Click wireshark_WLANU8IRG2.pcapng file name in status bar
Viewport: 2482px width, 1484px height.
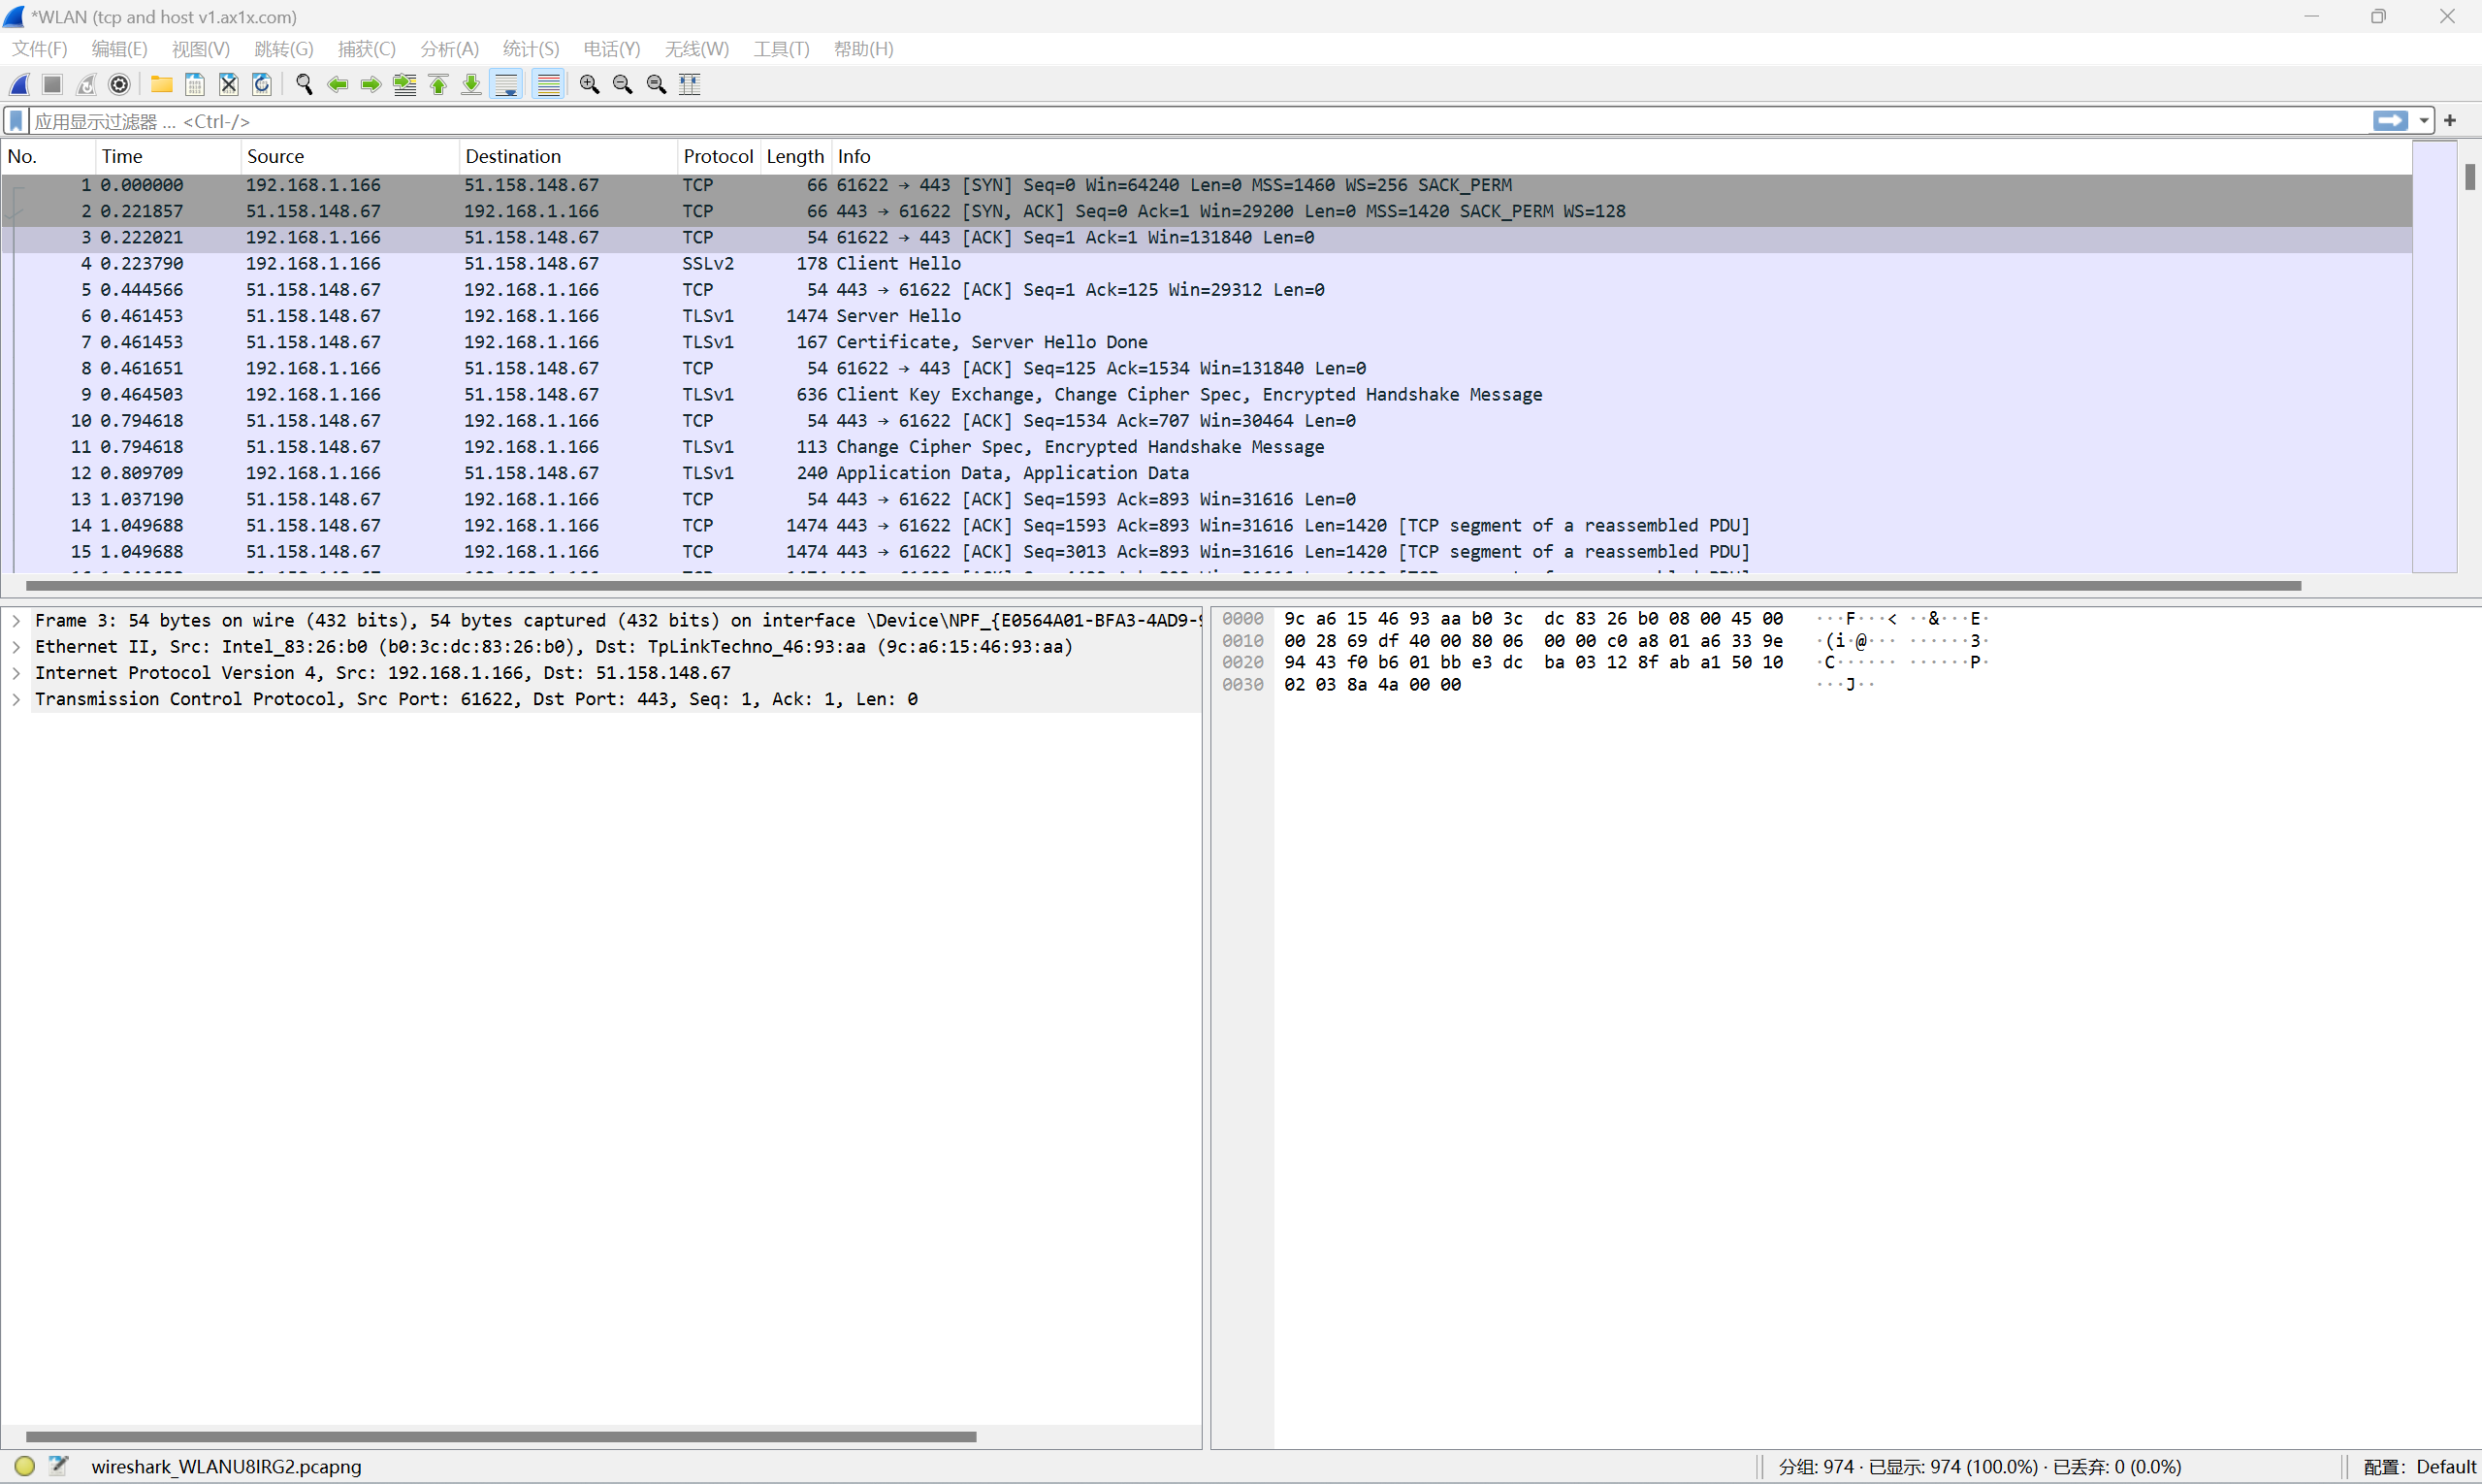(226, 1467)
